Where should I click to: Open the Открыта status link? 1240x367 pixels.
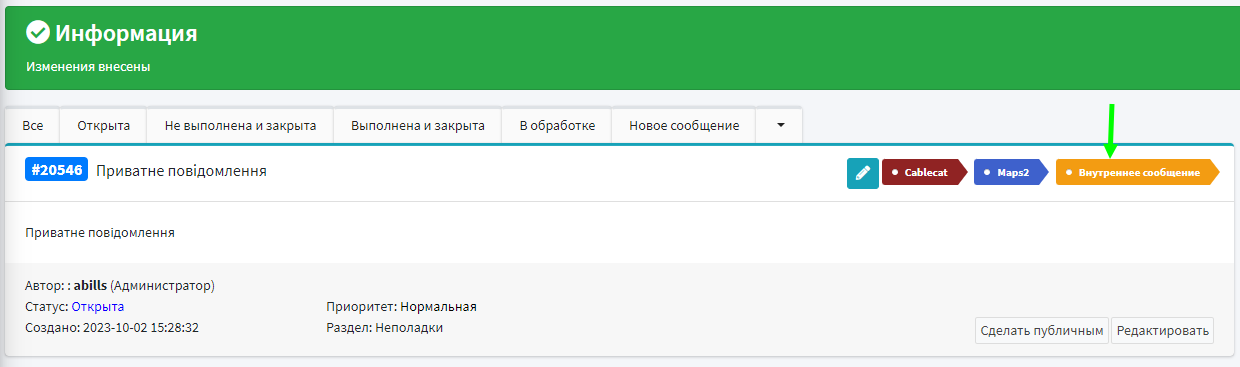point(98,306)
